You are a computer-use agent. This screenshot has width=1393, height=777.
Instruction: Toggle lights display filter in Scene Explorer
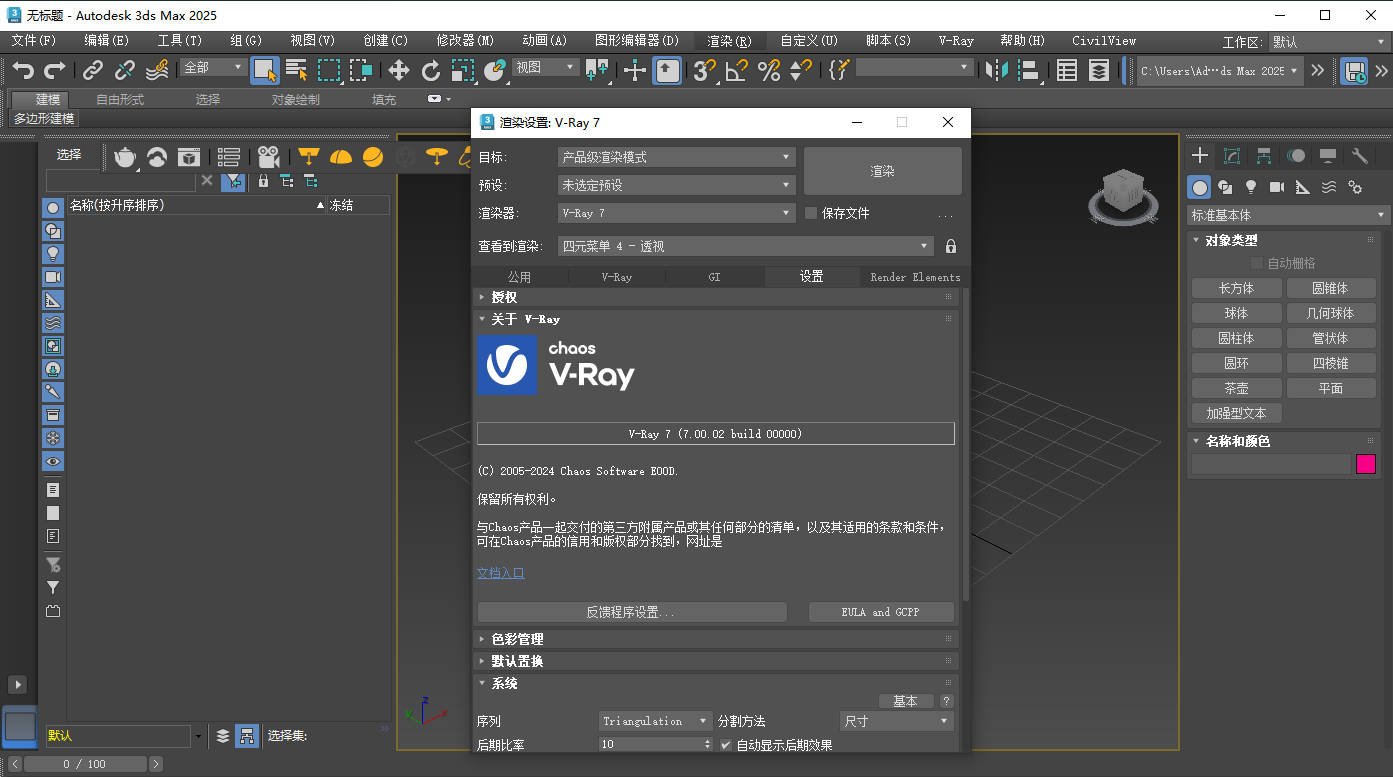pos(53,254)
